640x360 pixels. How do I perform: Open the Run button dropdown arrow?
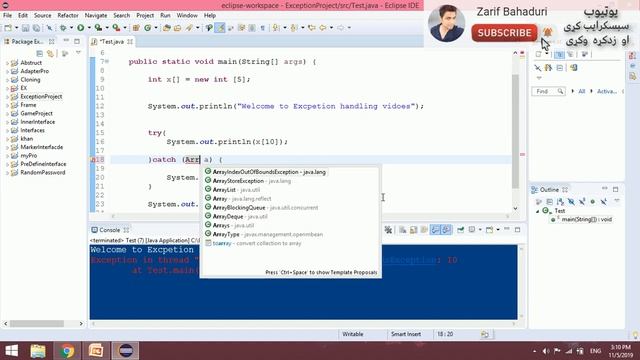pyautogui.click(x=89, y=28)
